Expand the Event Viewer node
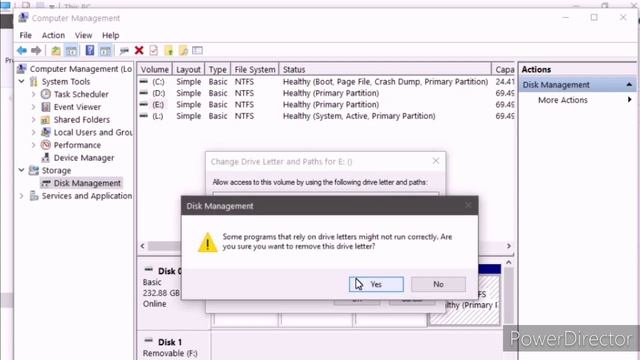The width and height of the screenshot is (640, 360). click(x=33, y=107)
